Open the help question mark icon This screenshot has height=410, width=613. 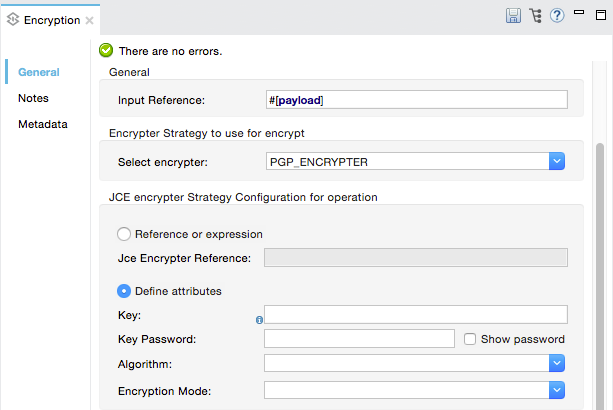click(x=557, y=16)
